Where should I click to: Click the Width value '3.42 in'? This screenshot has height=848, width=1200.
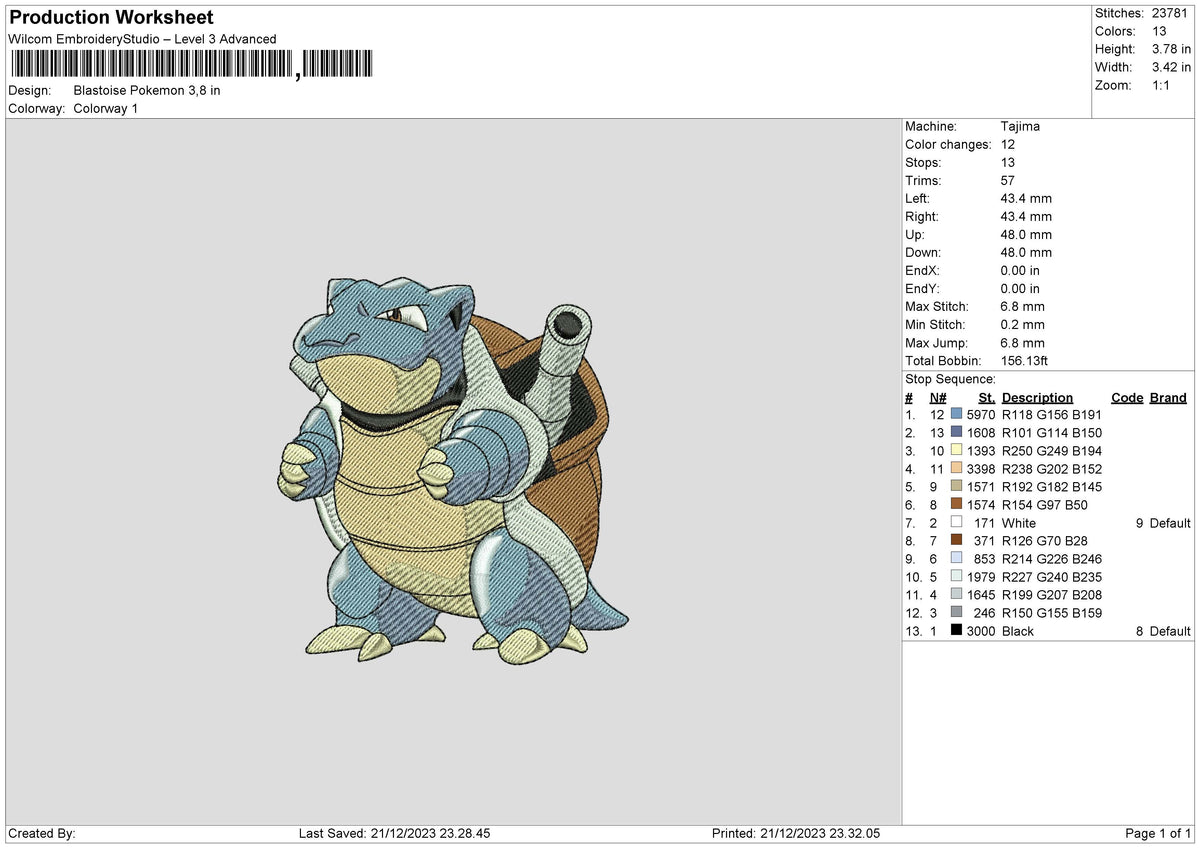coord(1172,67)
